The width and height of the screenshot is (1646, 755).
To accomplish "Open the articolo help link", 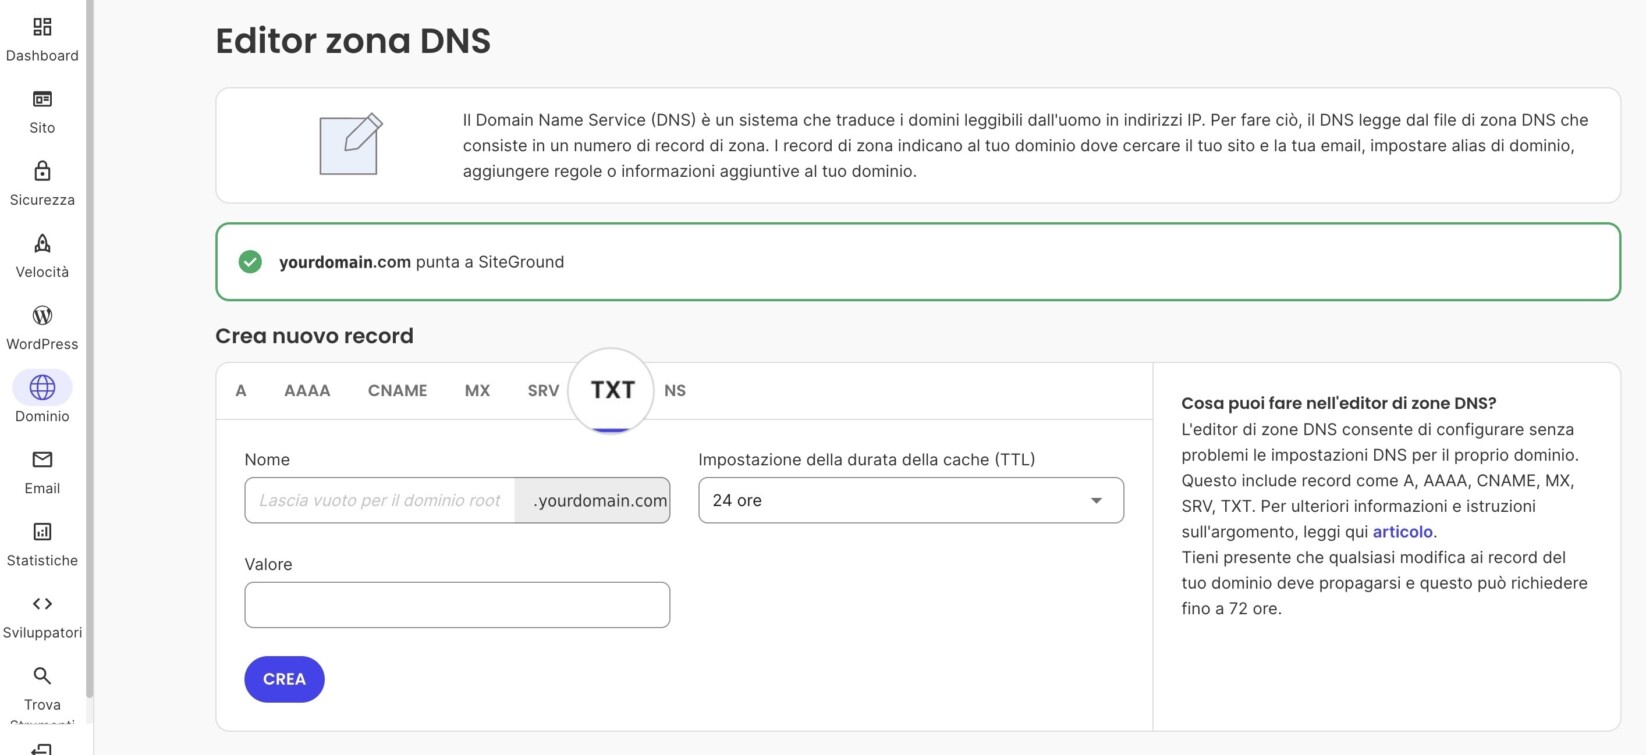I will 1402,532.
